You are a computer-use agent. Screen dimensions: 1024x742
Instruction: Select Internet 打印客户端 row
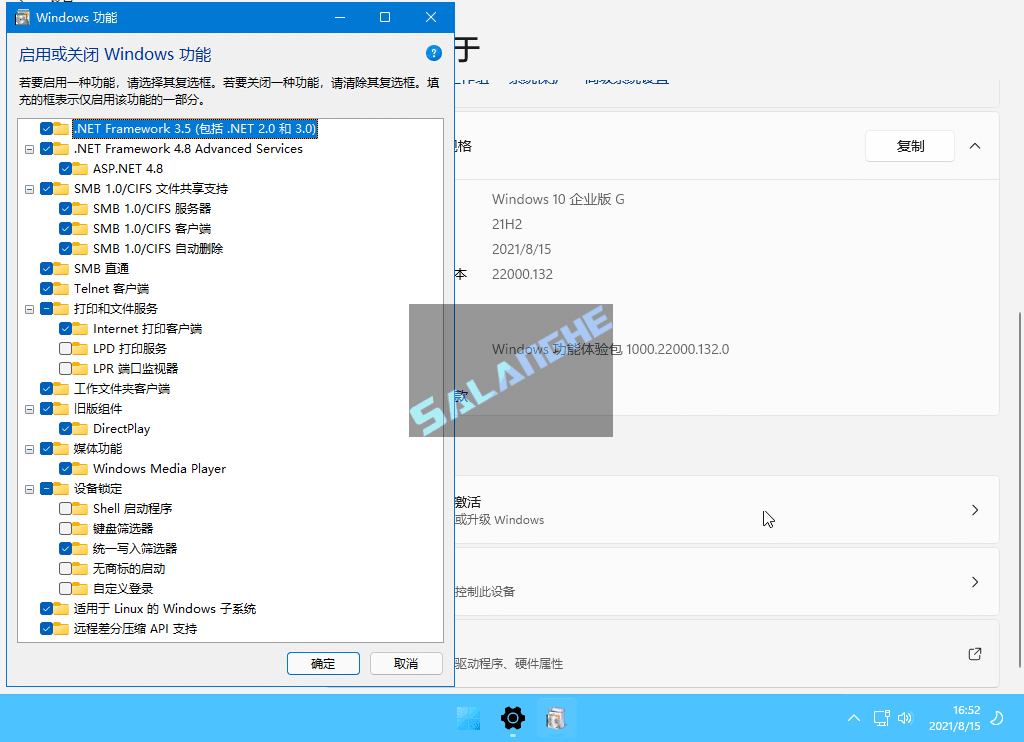(x=148, y=329)
